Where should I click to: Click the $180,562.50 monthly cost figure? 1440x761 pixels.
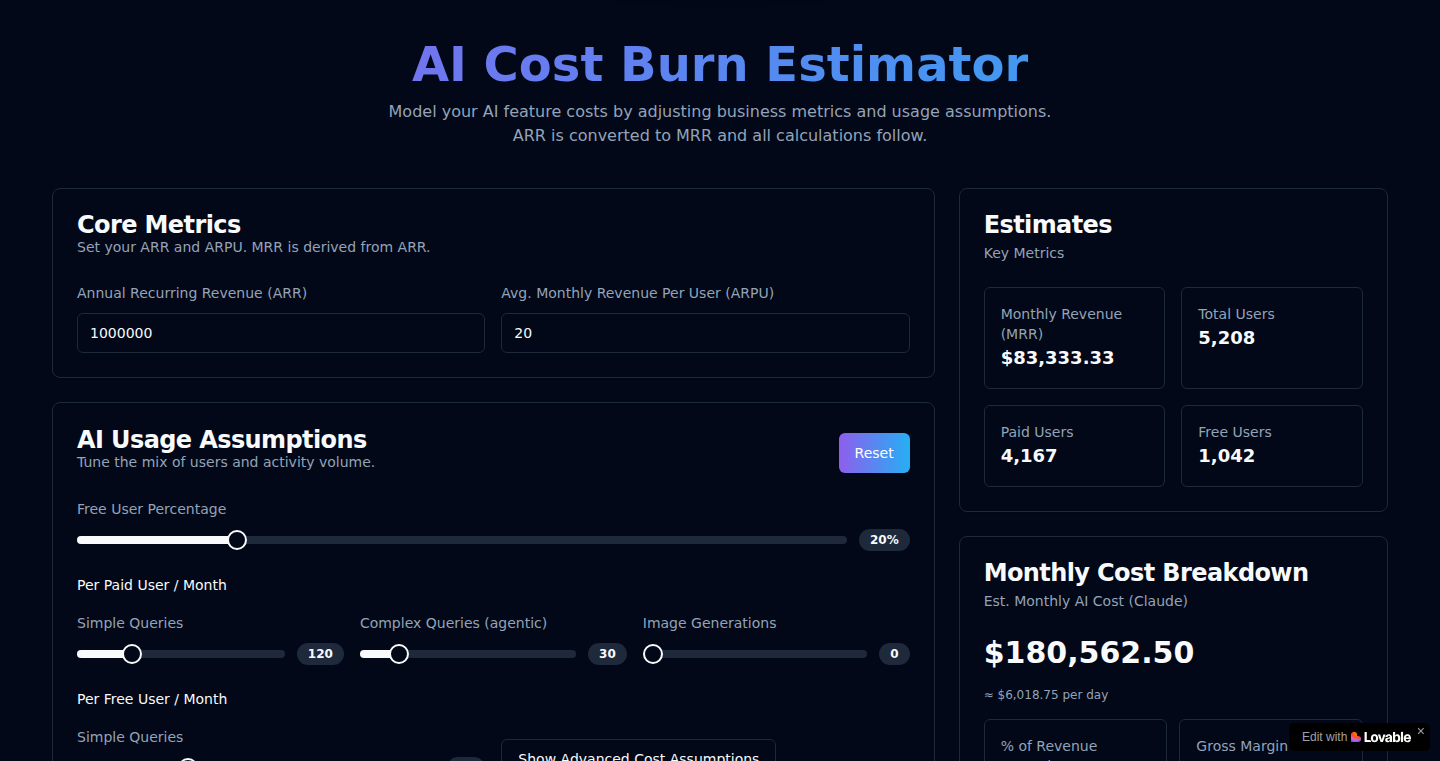pos(1089,653)
